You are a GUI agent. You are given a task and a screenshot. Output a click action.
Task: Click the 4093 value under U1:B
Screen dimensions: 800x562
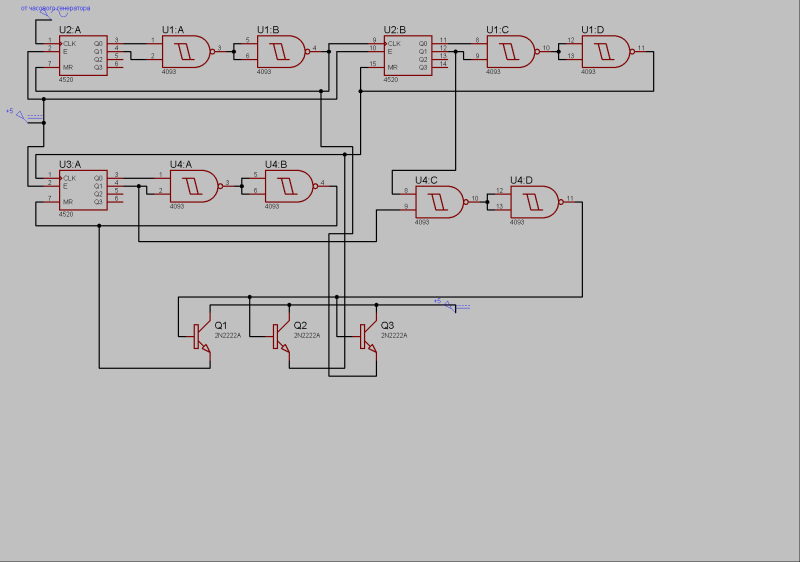pos(264,72)
